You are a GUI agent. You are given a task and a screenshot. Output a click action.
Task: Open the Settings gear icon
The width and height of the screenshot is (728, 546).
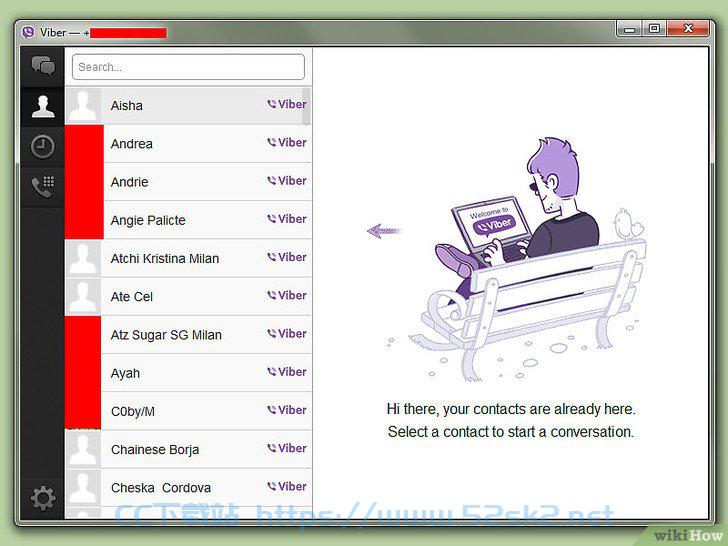click(x=43, y=499)
